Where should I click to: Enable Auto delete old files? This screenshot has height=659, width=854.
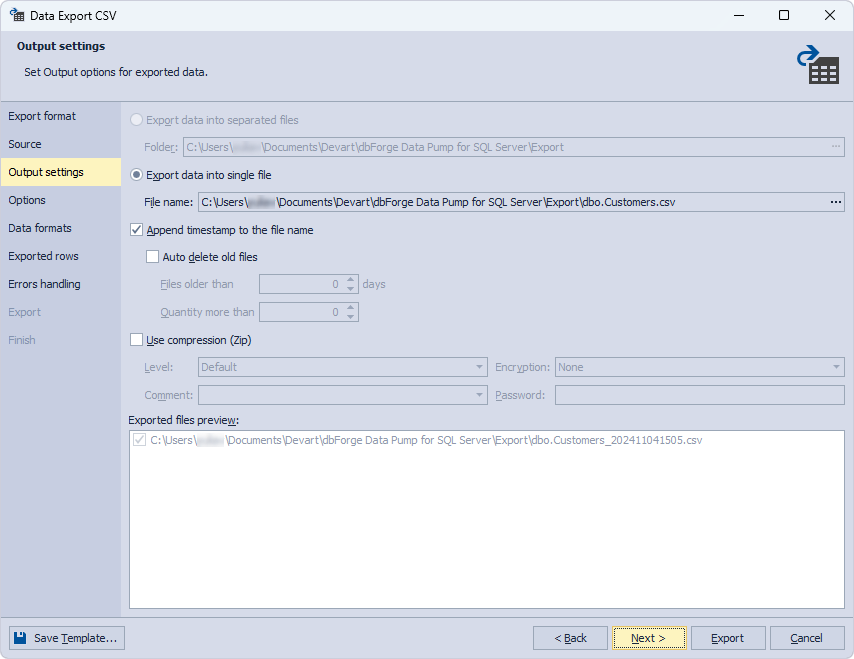click(152, 257)
